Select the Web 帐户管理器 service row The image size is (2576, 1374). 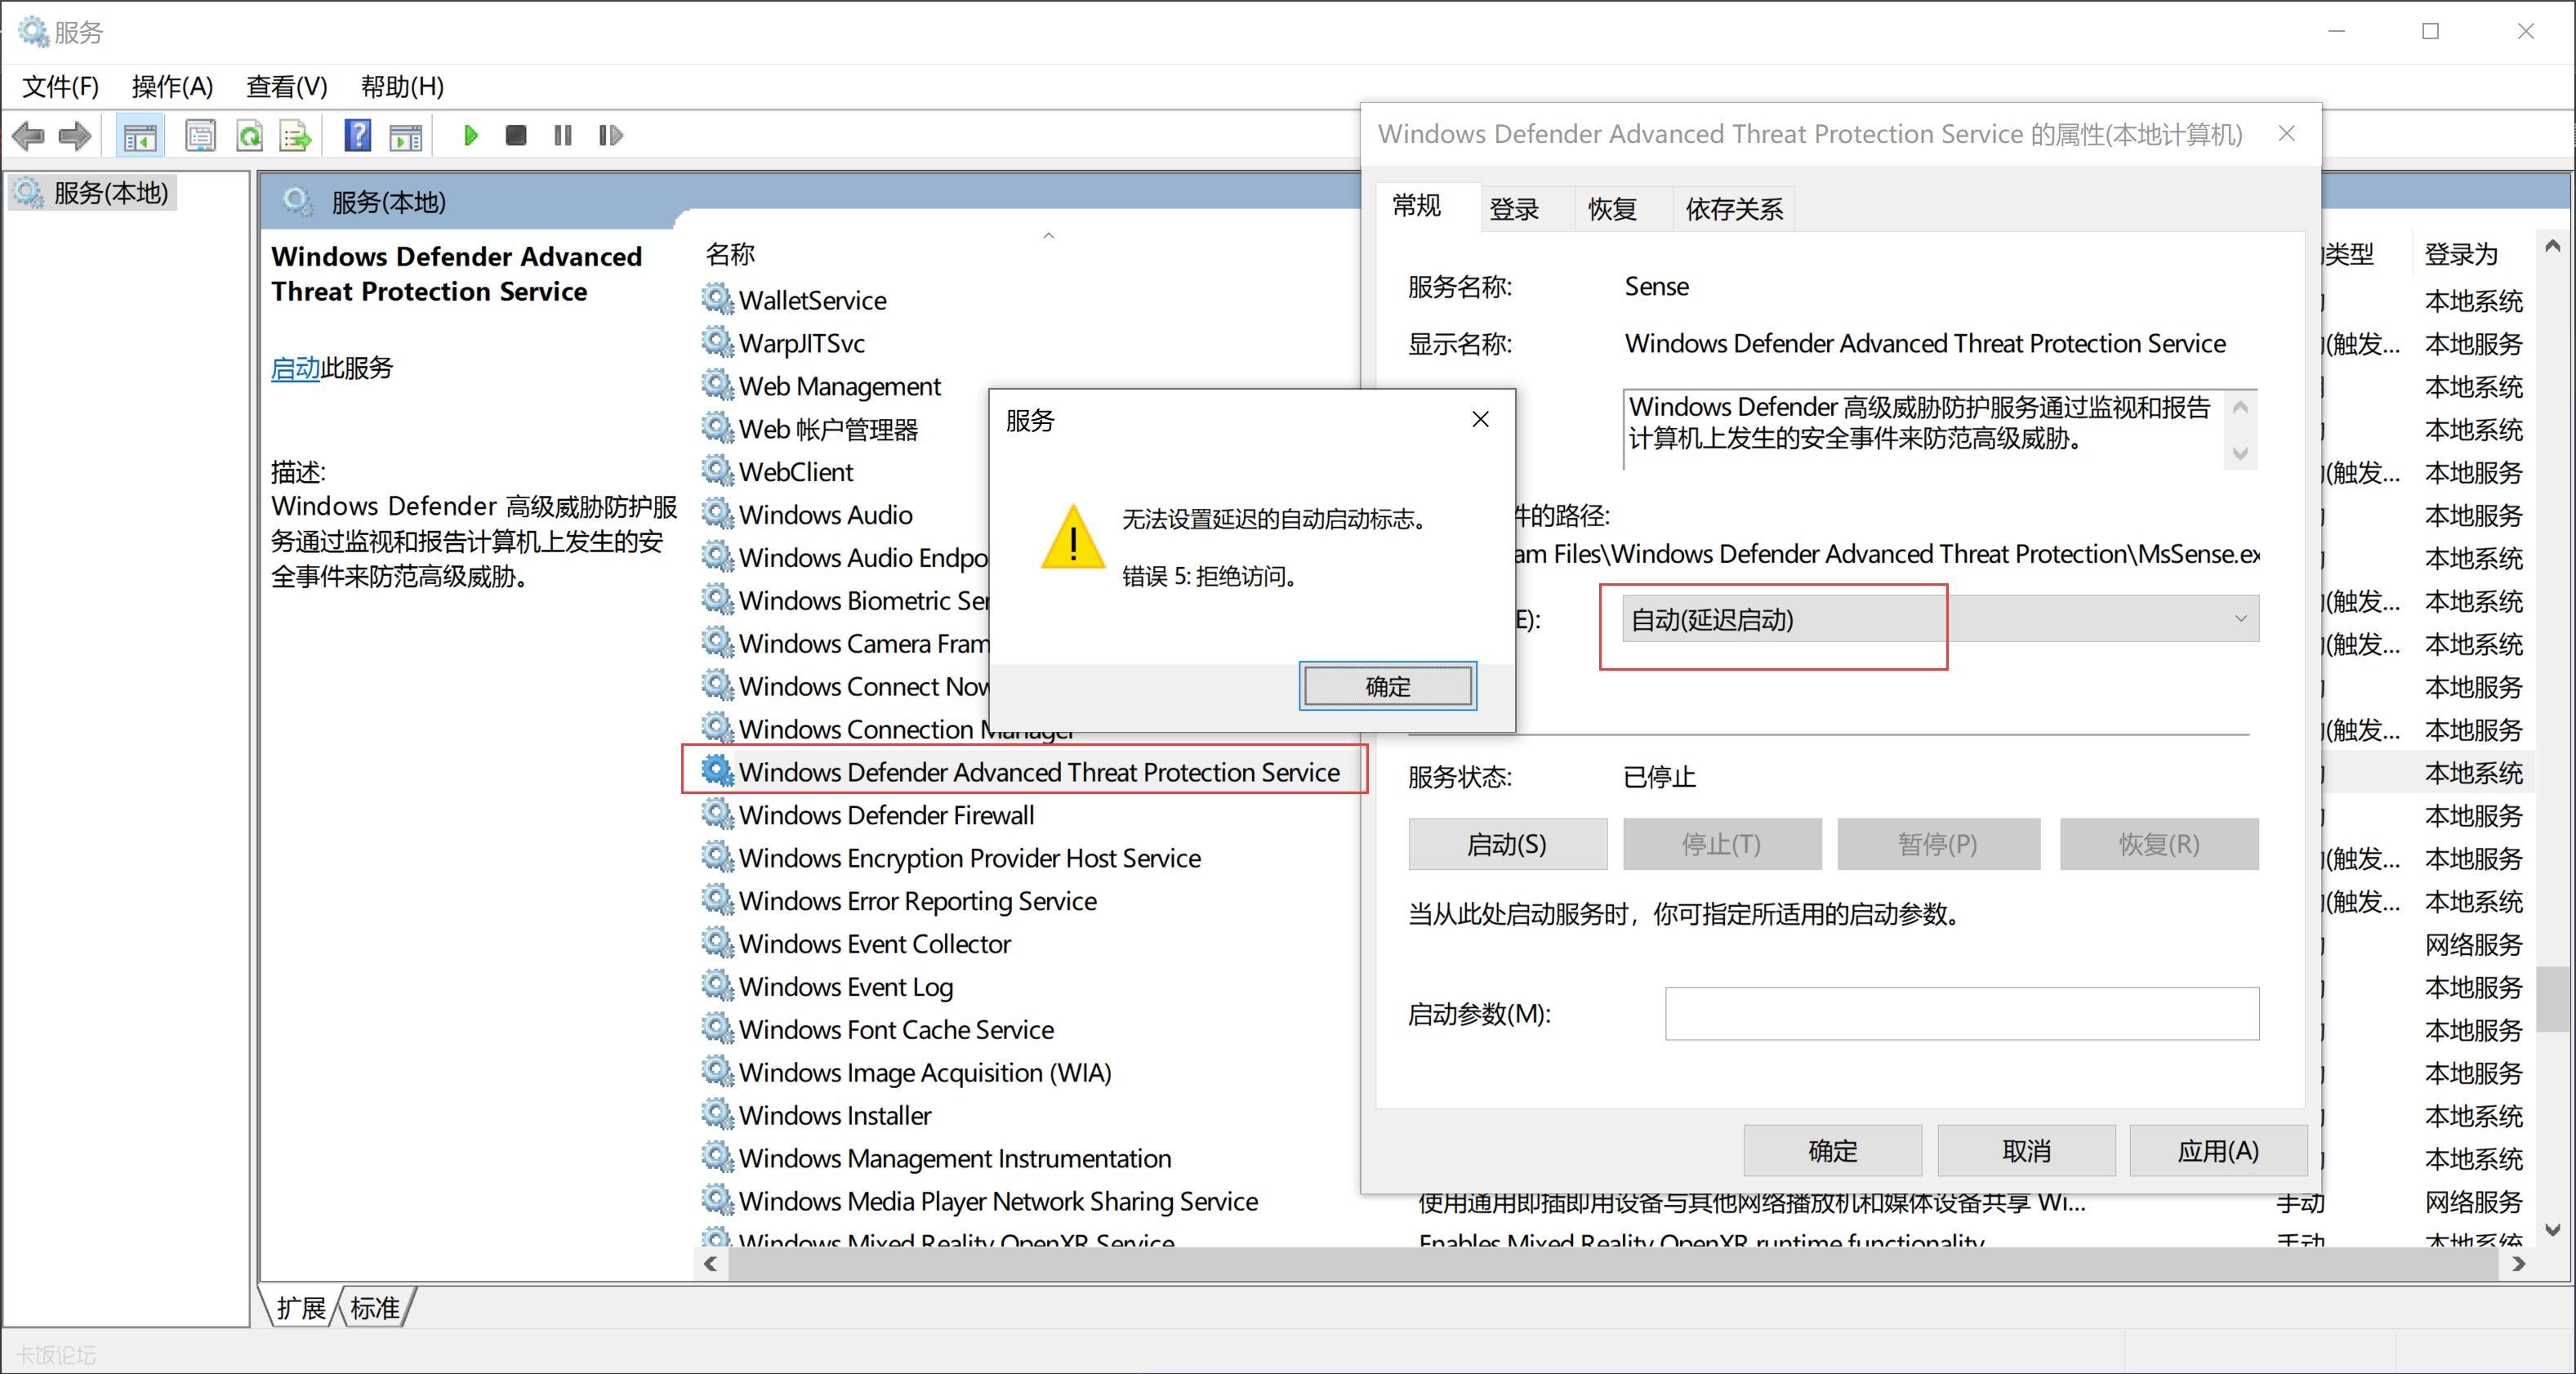(x=828, y=429)
